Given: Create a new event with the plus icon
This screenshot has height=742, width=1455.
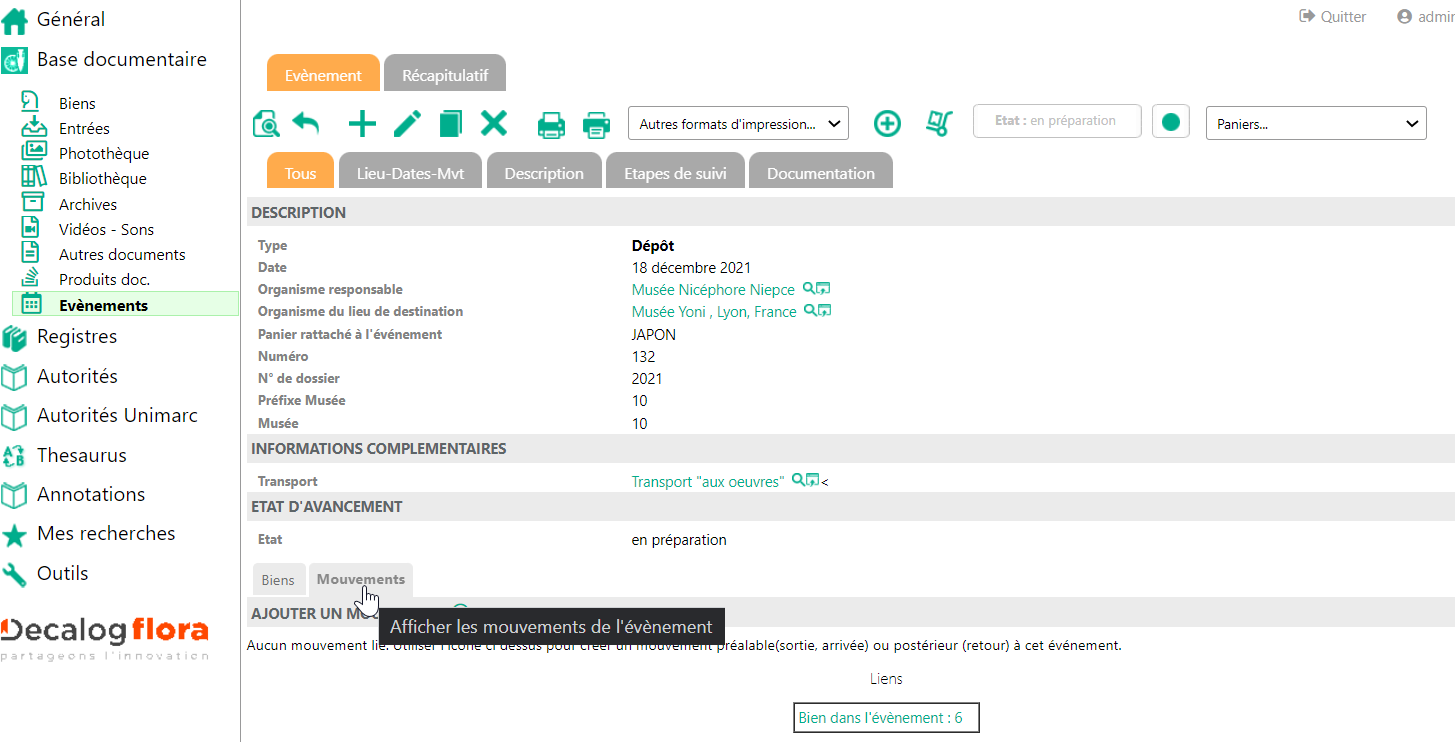Looking at the screenshot, I should pos(362,124).
